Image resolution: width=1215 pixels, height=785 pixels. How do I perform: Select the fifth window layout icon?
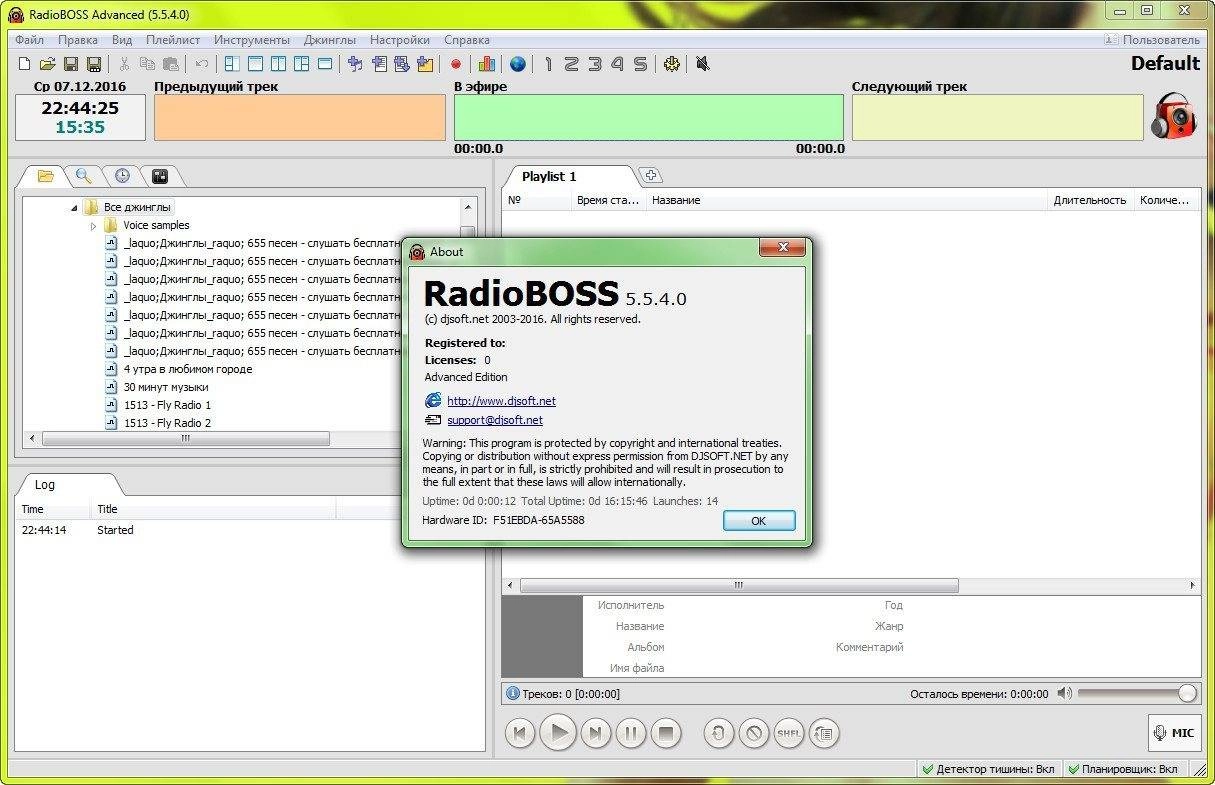coord(324,64)
